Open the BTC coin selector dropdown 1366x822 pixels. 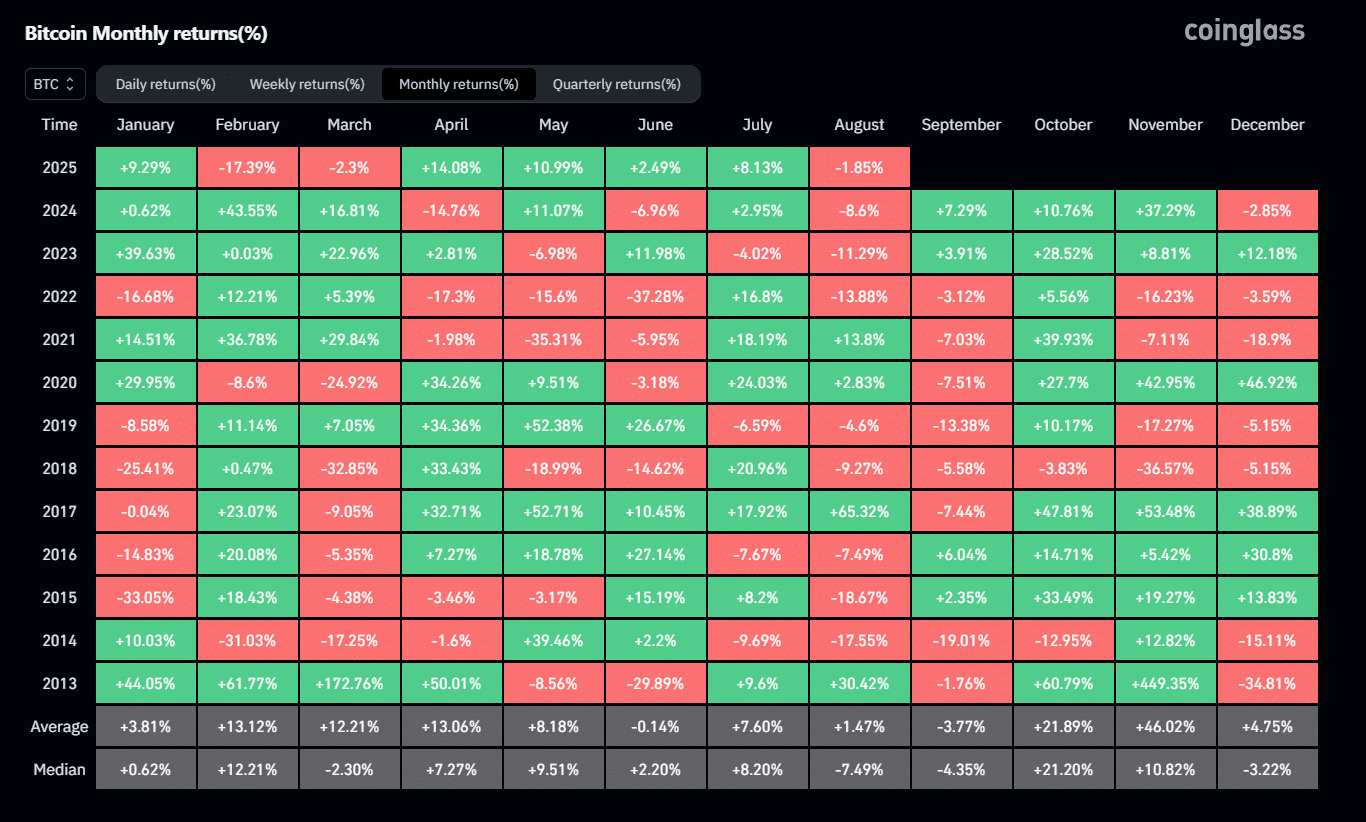tap(55, 84)
